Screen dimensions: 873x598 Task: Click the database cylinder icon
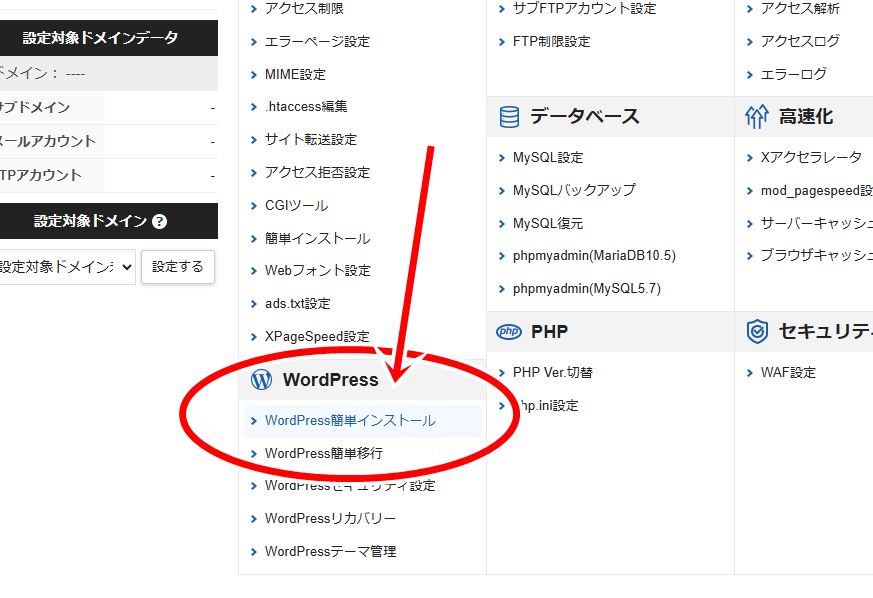pyautogui.click(x=509, y=117)
